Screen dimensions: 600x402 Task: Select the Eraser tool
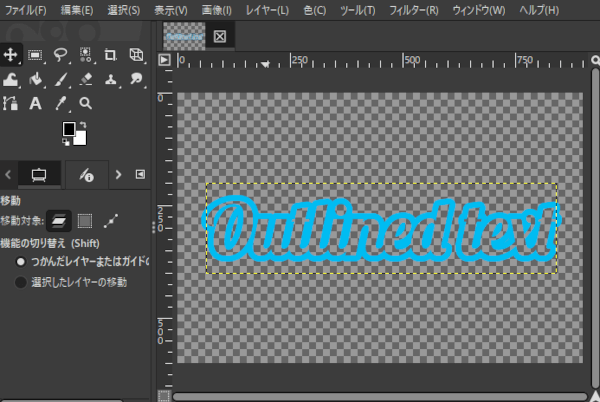pos(86,79)
